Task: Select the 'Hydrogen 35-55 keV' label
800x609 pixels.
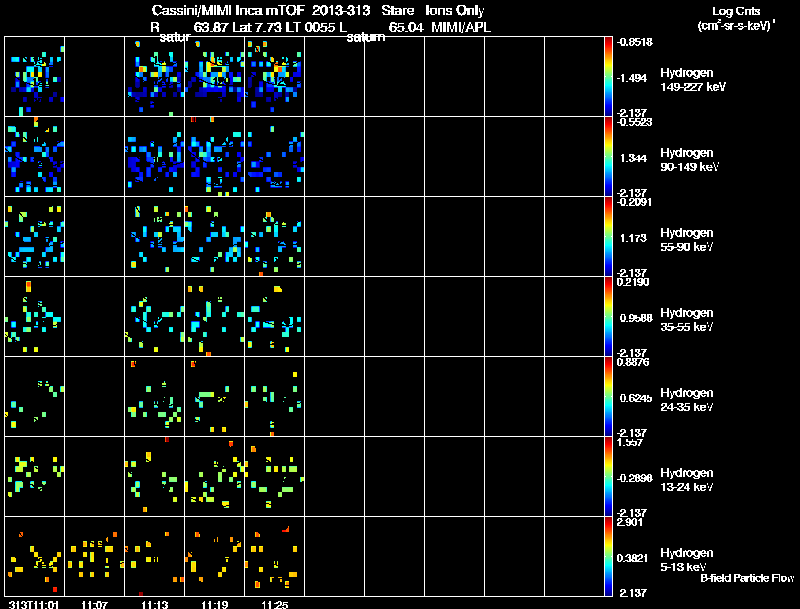Action: tap(687, 320)
